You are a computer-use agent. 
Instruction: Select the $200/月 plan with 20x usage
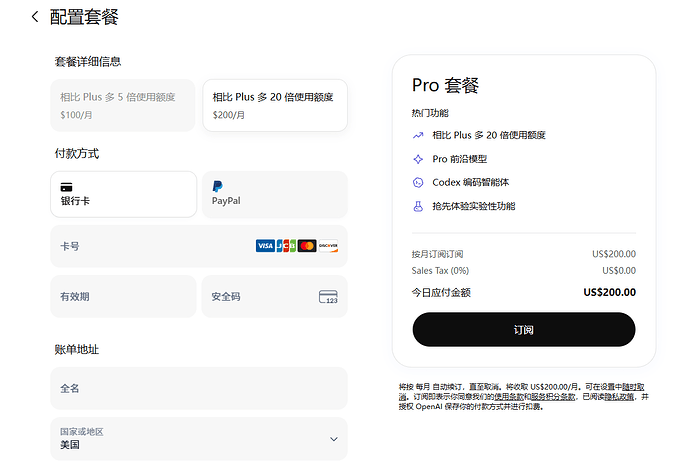[x=275, y=106]
